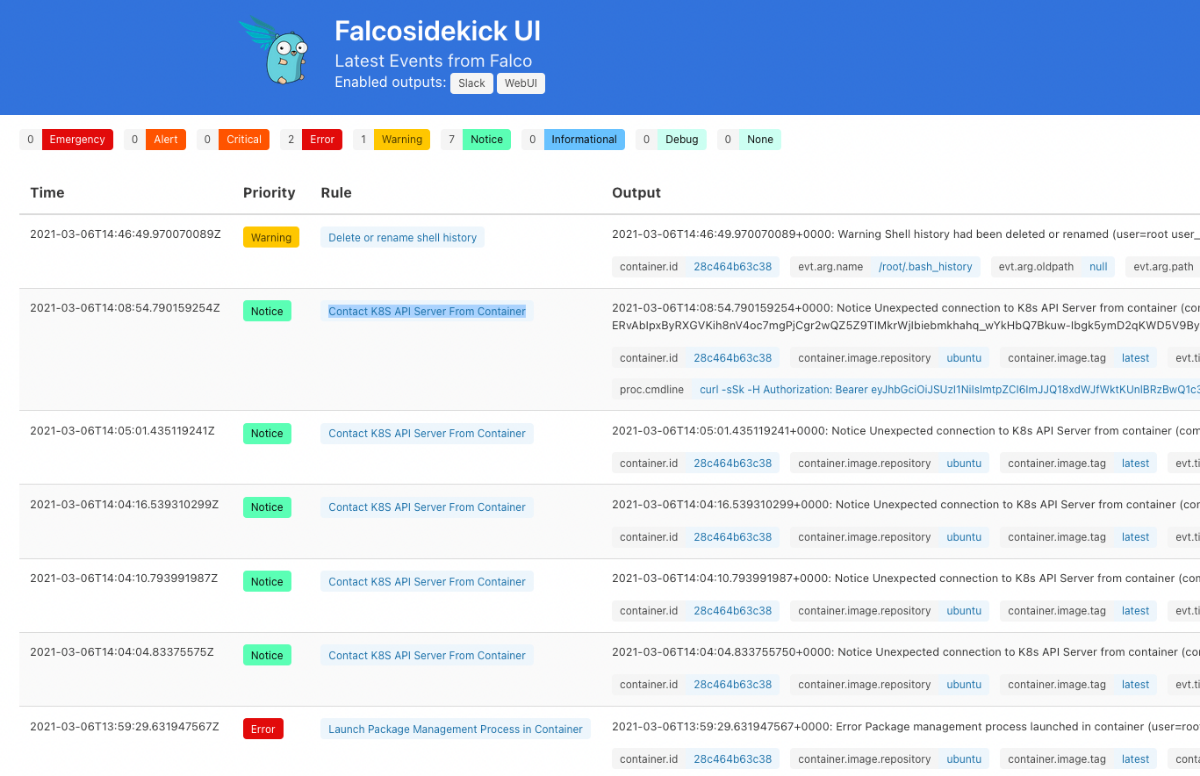The image size is (1200, 776).
Task: Click the Falco gopher mascot logo
Action: pyautogui.click(x=273, y=51)
